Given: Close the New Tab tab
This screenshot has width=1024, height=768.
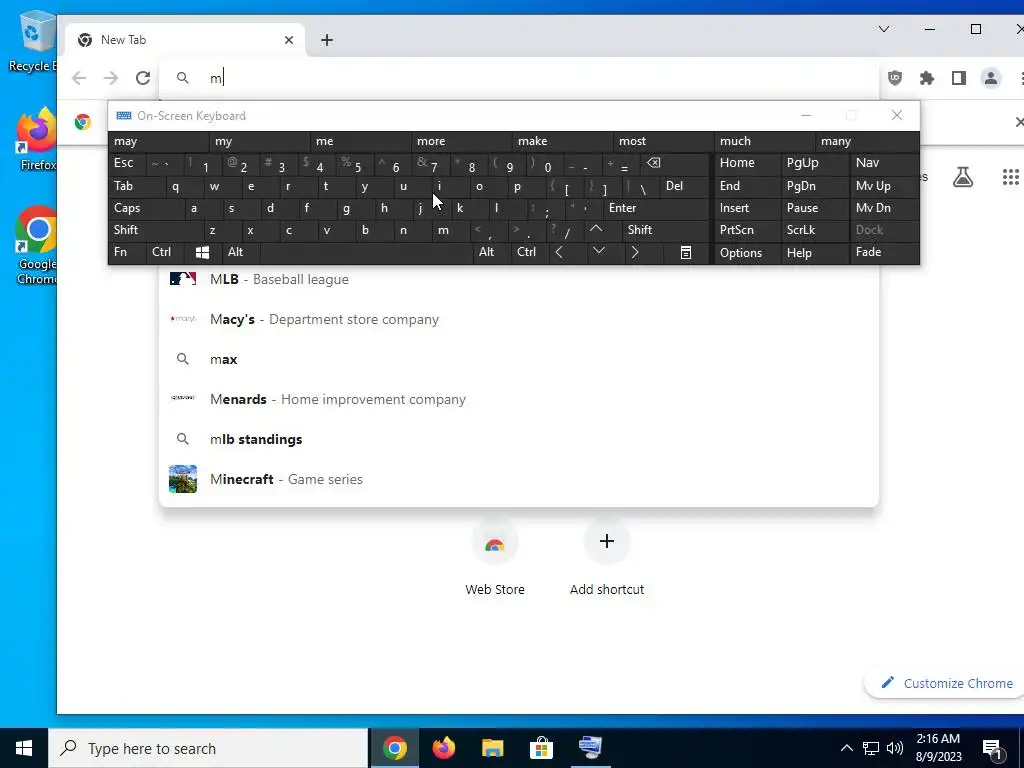Looking at the screenshot, I should [x=289, y=40].
